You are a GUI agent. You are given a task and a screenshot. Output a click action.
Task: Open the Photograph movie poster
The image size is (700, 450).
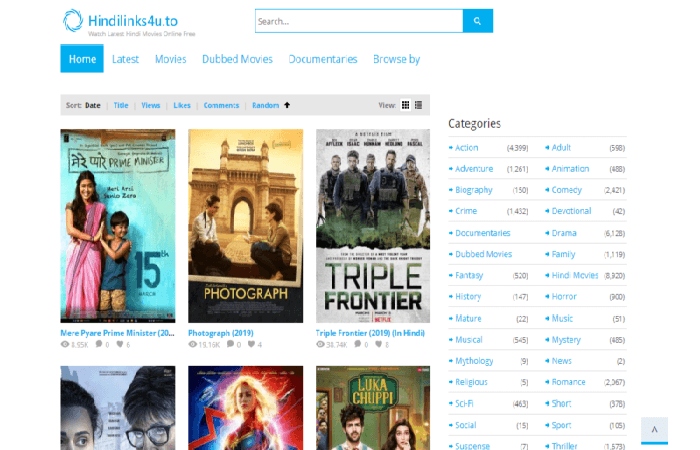(x=246, y=226)
